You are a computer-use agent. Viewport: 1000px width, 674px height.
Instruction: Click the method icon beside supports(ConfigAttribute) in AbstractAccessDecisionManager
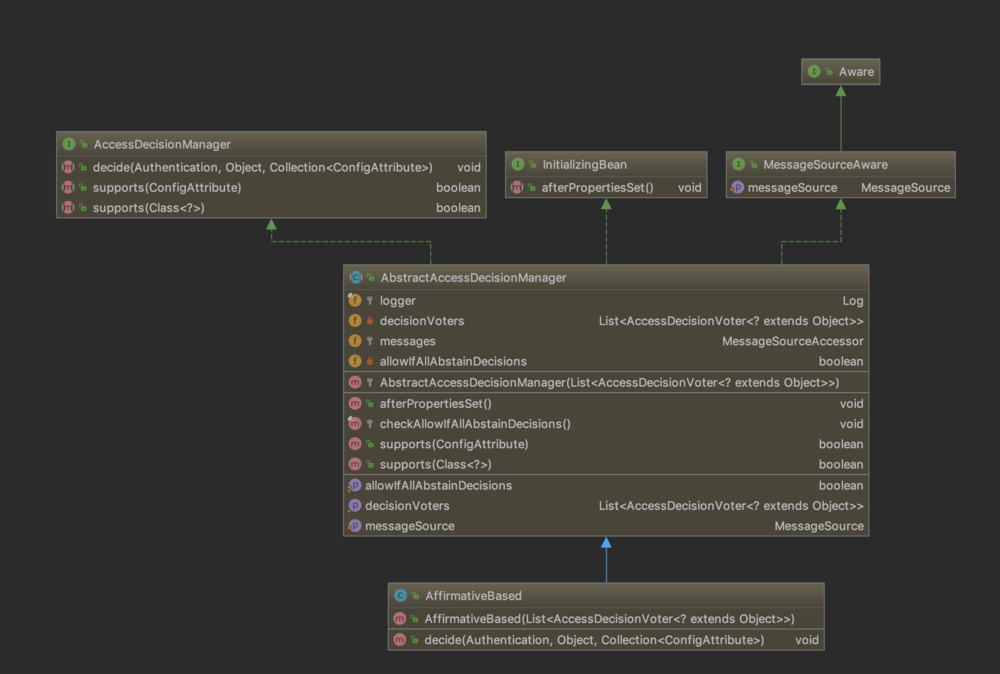click(355, 444)
